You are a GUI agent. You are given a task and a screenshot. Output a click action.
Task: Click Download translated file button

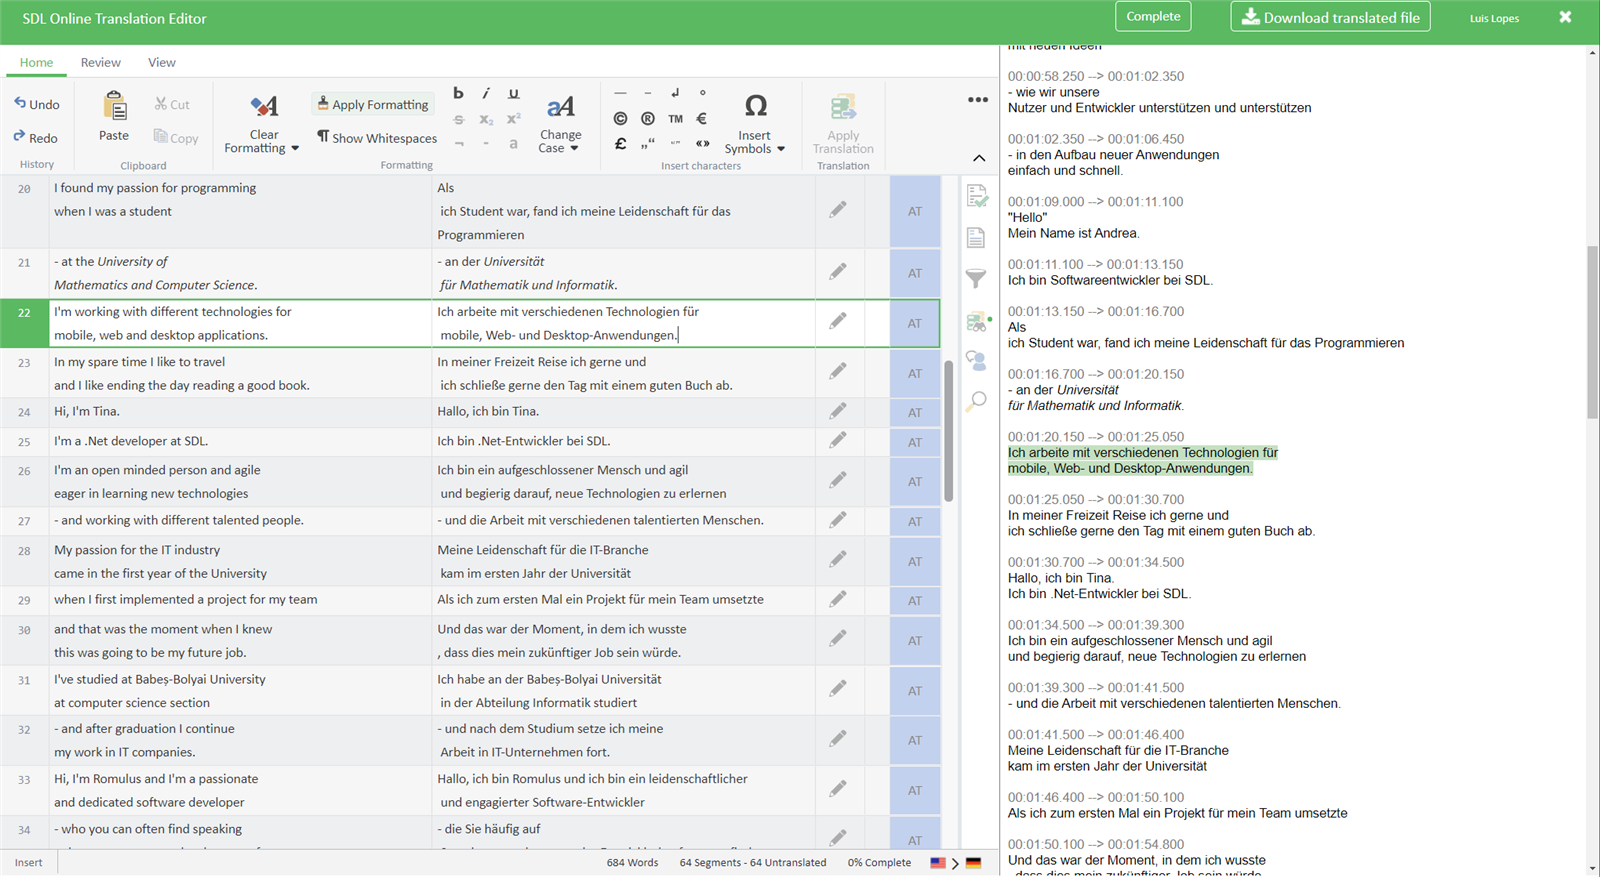pos(1330,17)
